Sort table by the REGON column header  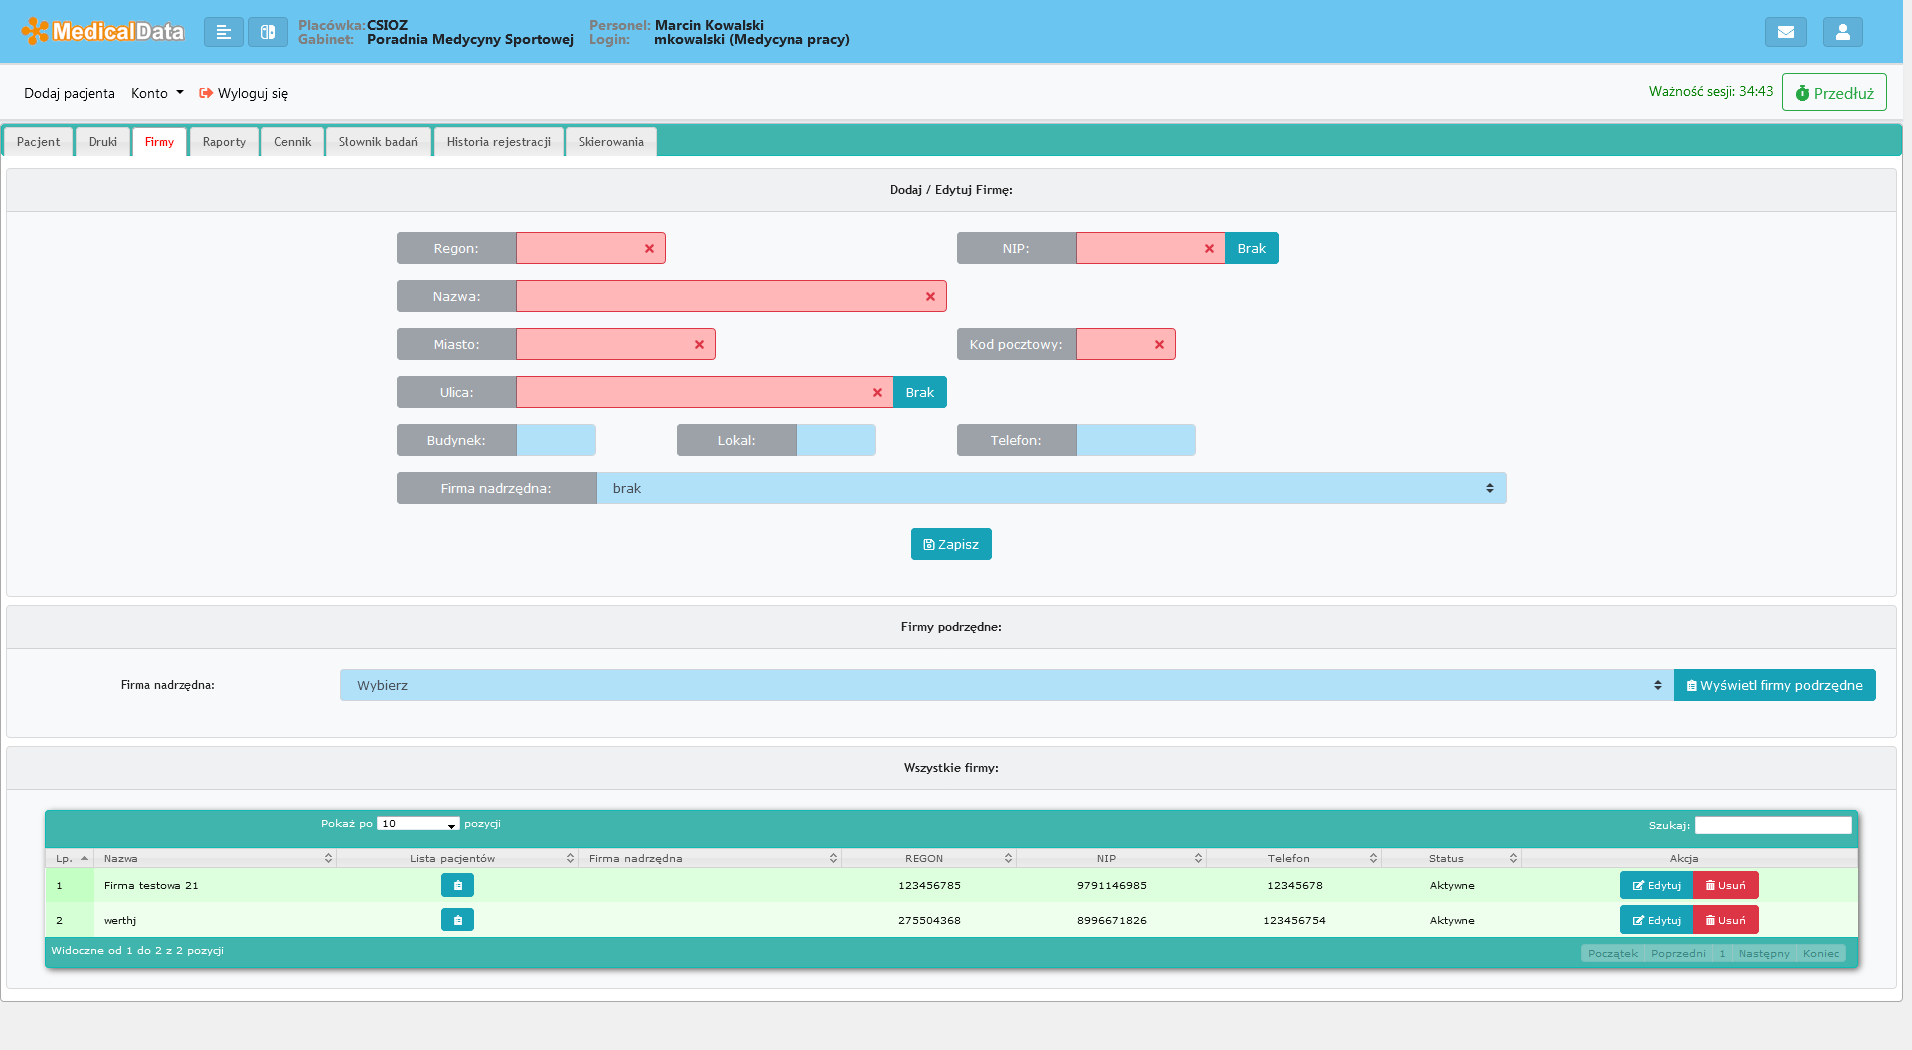925,858
